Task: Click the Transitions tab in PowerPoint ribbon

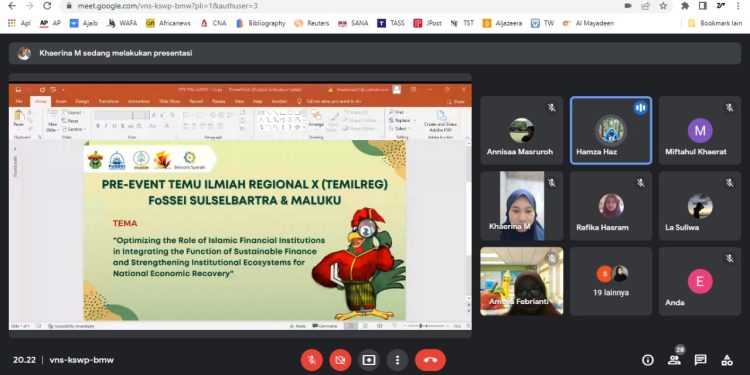Action: 109,101
